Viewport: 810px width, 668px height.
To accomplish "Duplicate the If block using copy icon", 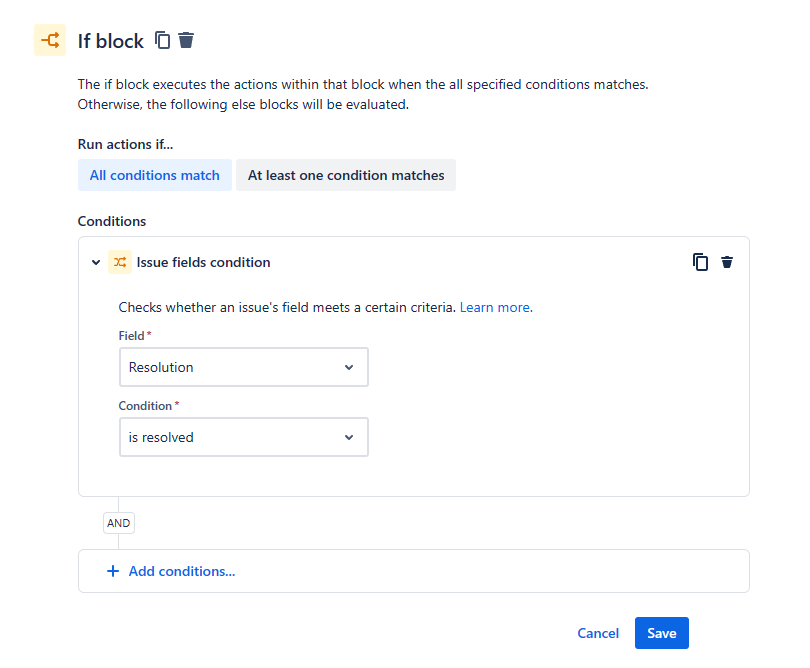I will coord(163,41).
